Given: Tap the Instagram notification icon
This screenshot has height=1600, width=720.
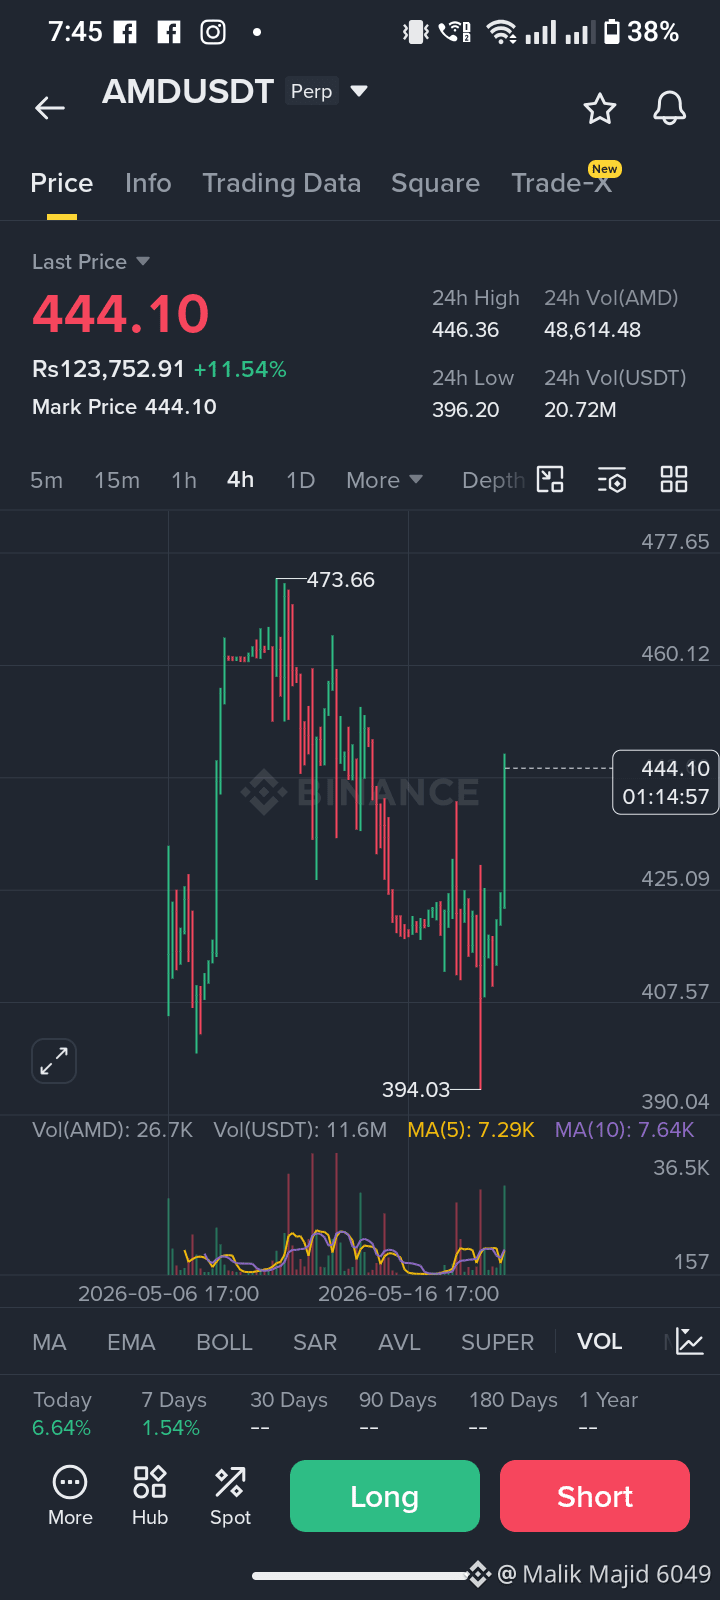Looking at the screenshot, I should 213,32.
